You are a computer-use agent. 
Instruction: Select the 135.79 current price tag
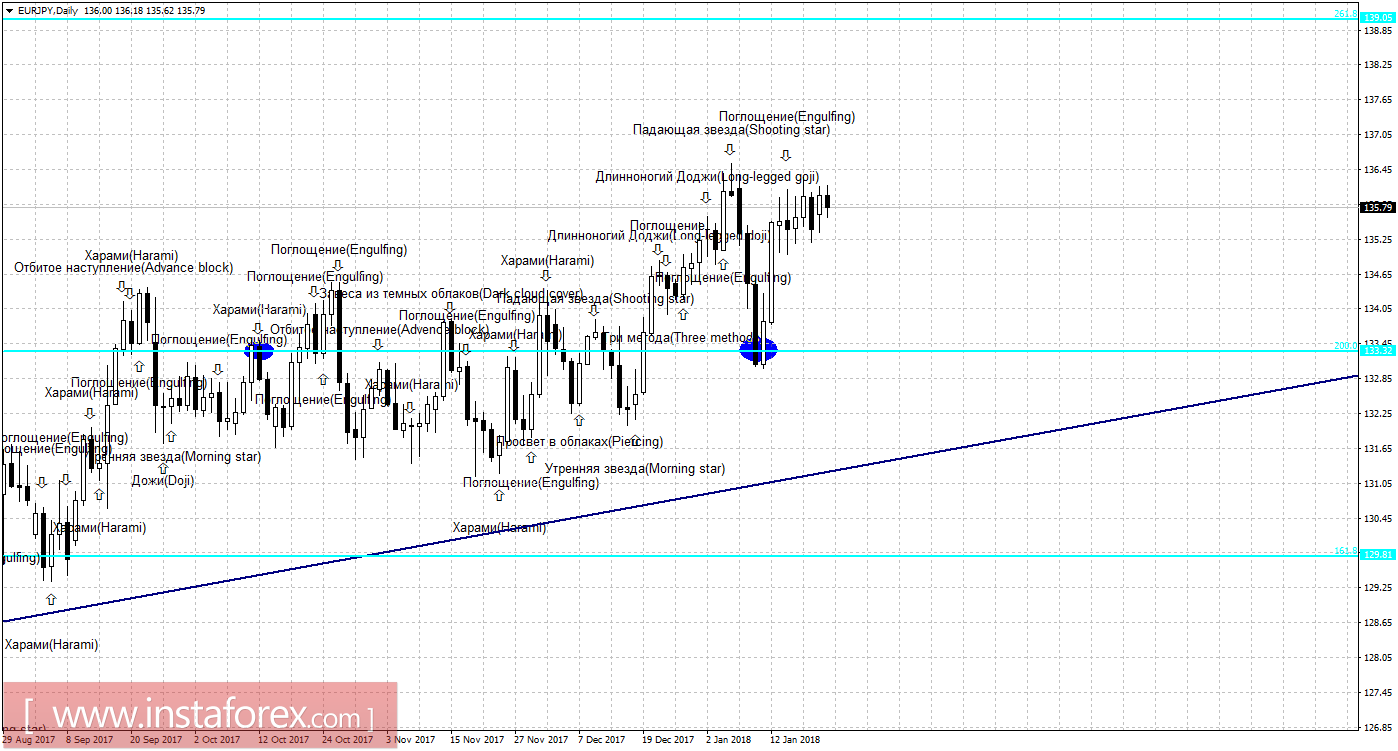pos(1376,207)
